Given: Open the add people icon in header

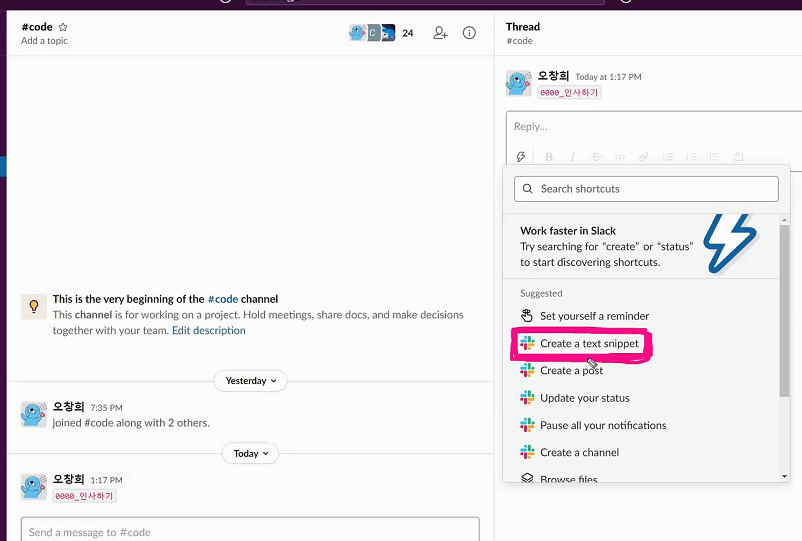Looking at the screenshot, I should [440, 33].
